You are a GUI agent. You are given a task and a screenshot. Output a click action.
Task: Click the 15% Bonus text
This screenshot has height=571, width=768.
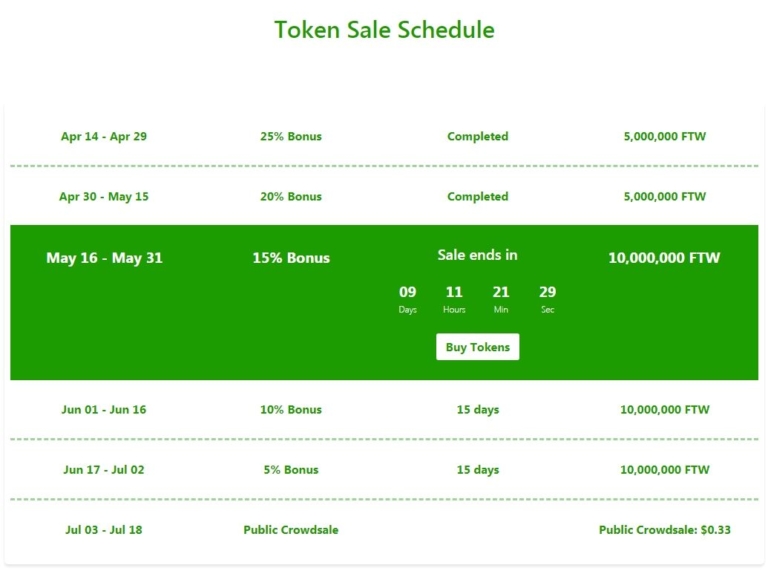[x=291, y=258]
